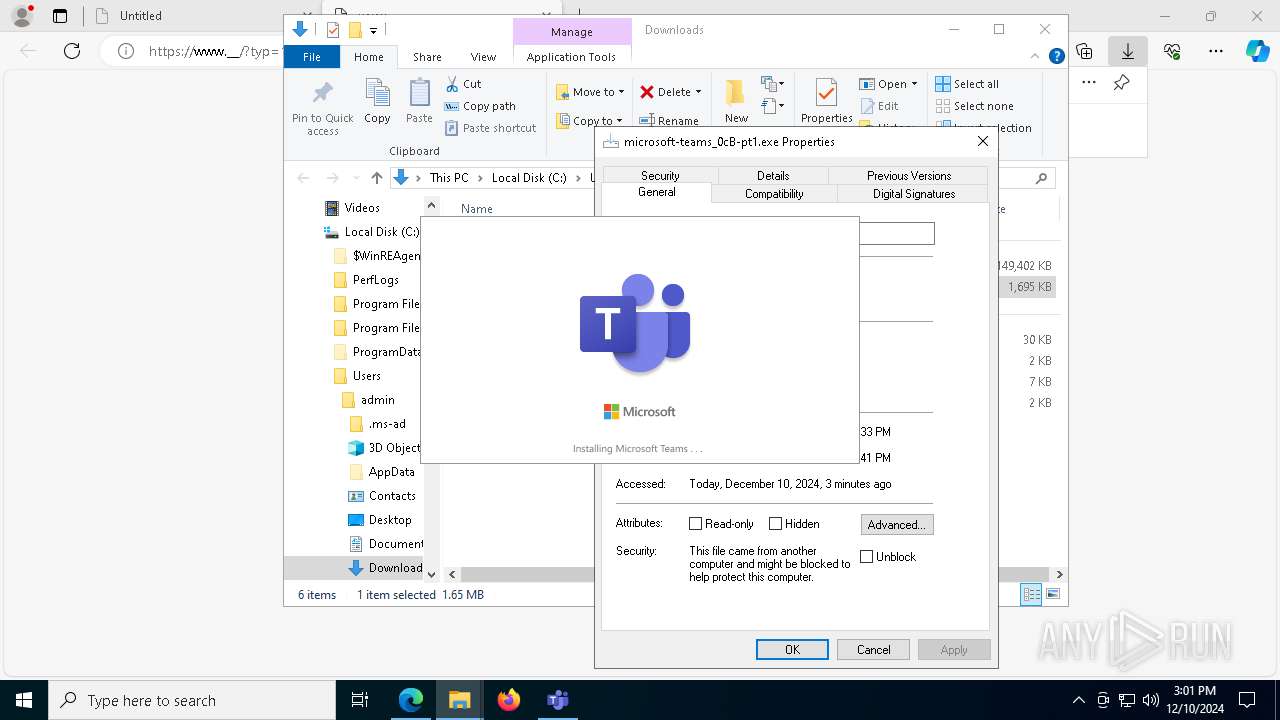Open Edge tab actions menu icon
Screen dimensions: 1280x720
[60, 15]
